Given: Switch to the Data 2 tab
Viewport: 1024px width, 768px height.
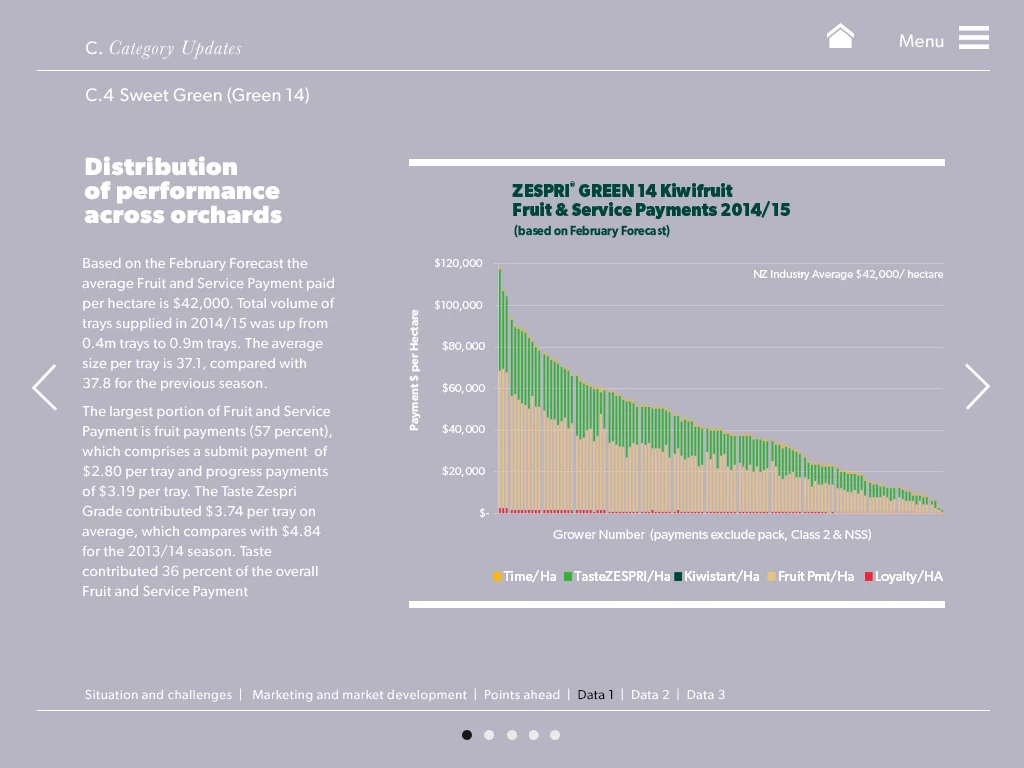Looking at the screenshot, I should [x=650, y=694].
